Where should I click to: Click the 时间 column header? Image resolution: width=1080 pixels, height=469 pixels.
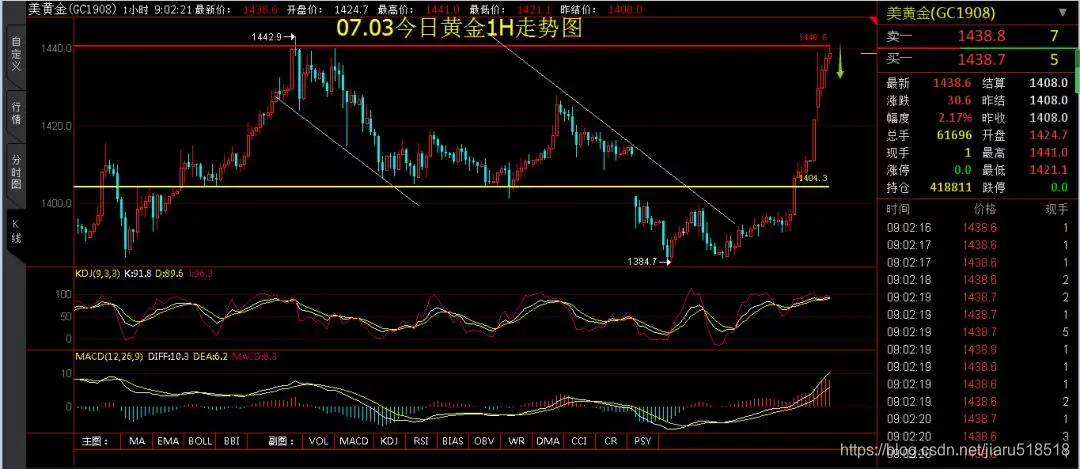tap(897, 209)
